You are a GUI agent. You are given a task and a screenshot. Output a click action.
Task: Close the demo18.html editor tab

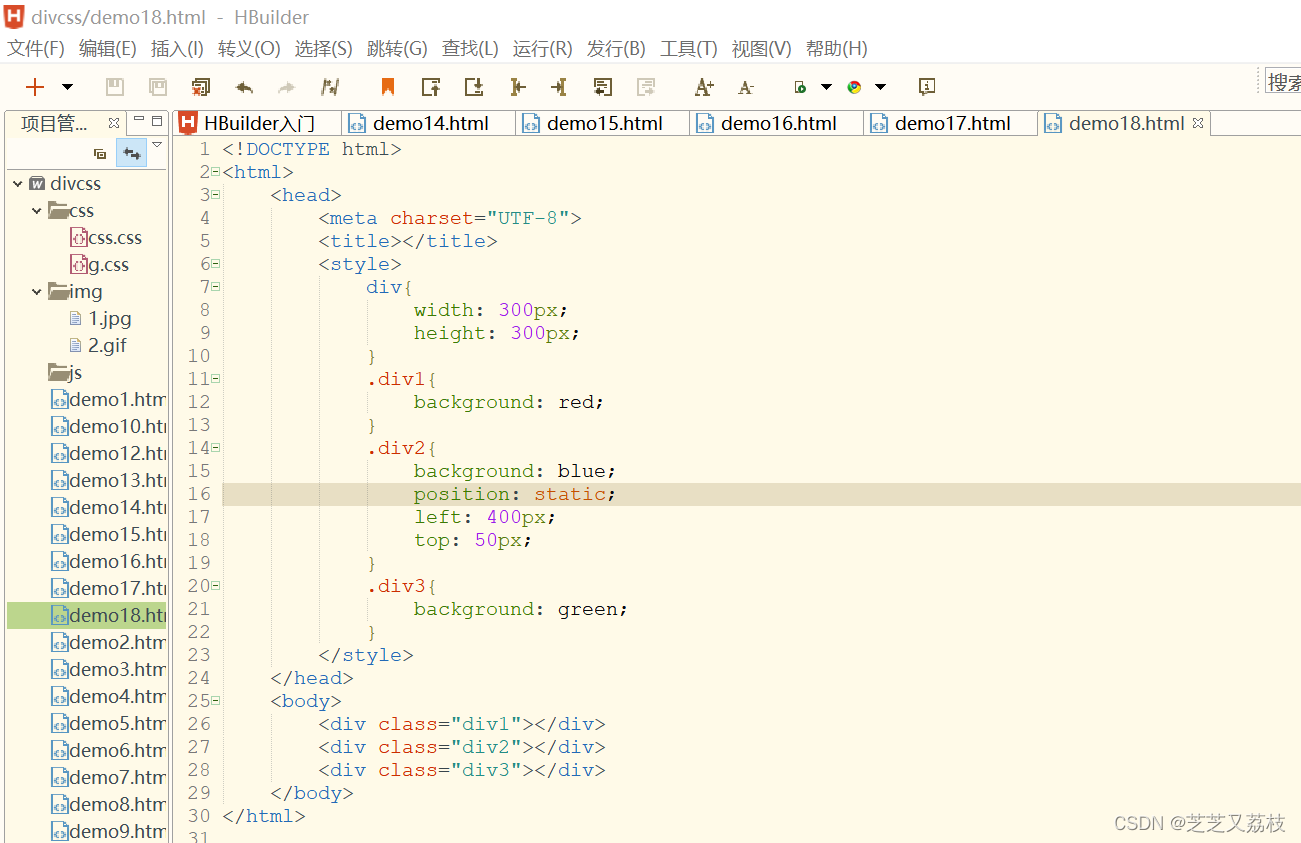click(x=1197, y=123)
